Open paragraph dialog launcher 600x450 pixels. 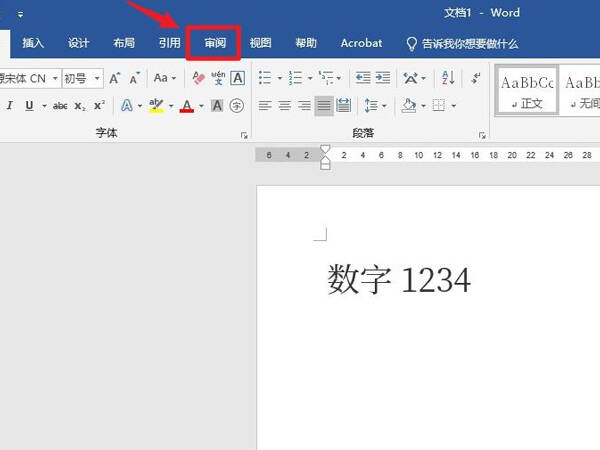[x=482, y=135]
